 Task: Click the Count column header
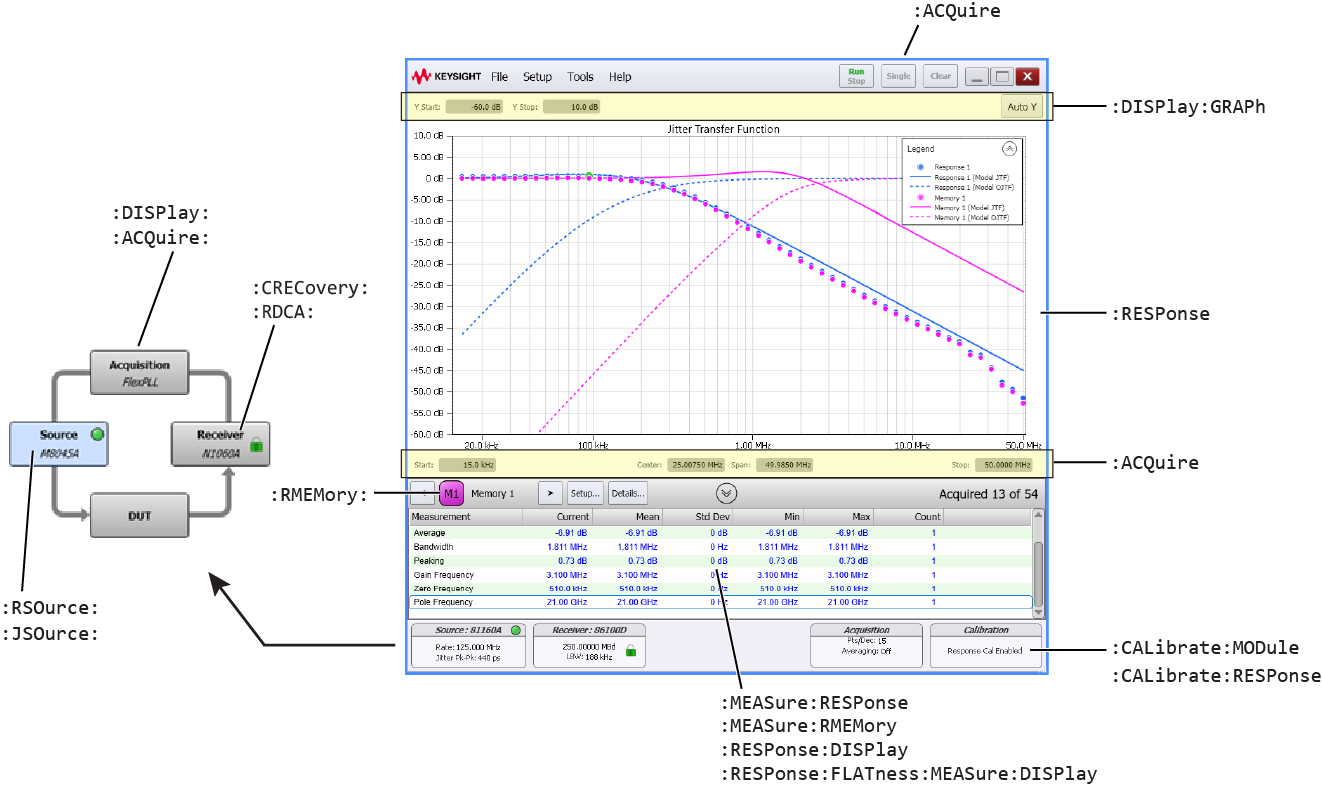pyautogui.click(x=910, y=517)
